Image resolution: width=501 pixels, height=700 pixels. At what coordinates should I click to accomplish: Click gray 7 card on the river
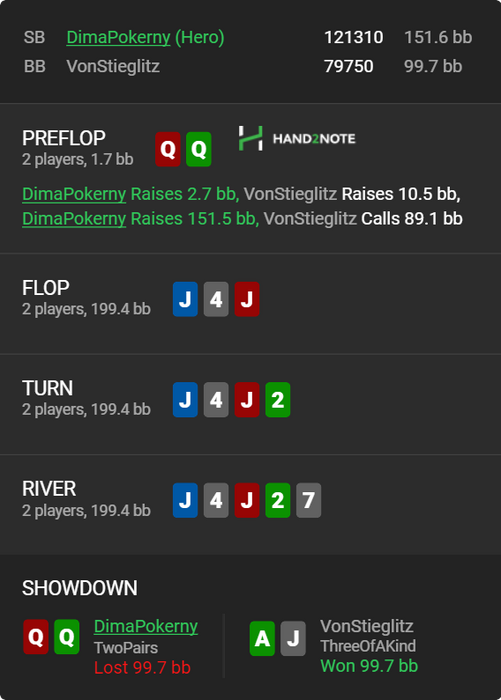309,500
